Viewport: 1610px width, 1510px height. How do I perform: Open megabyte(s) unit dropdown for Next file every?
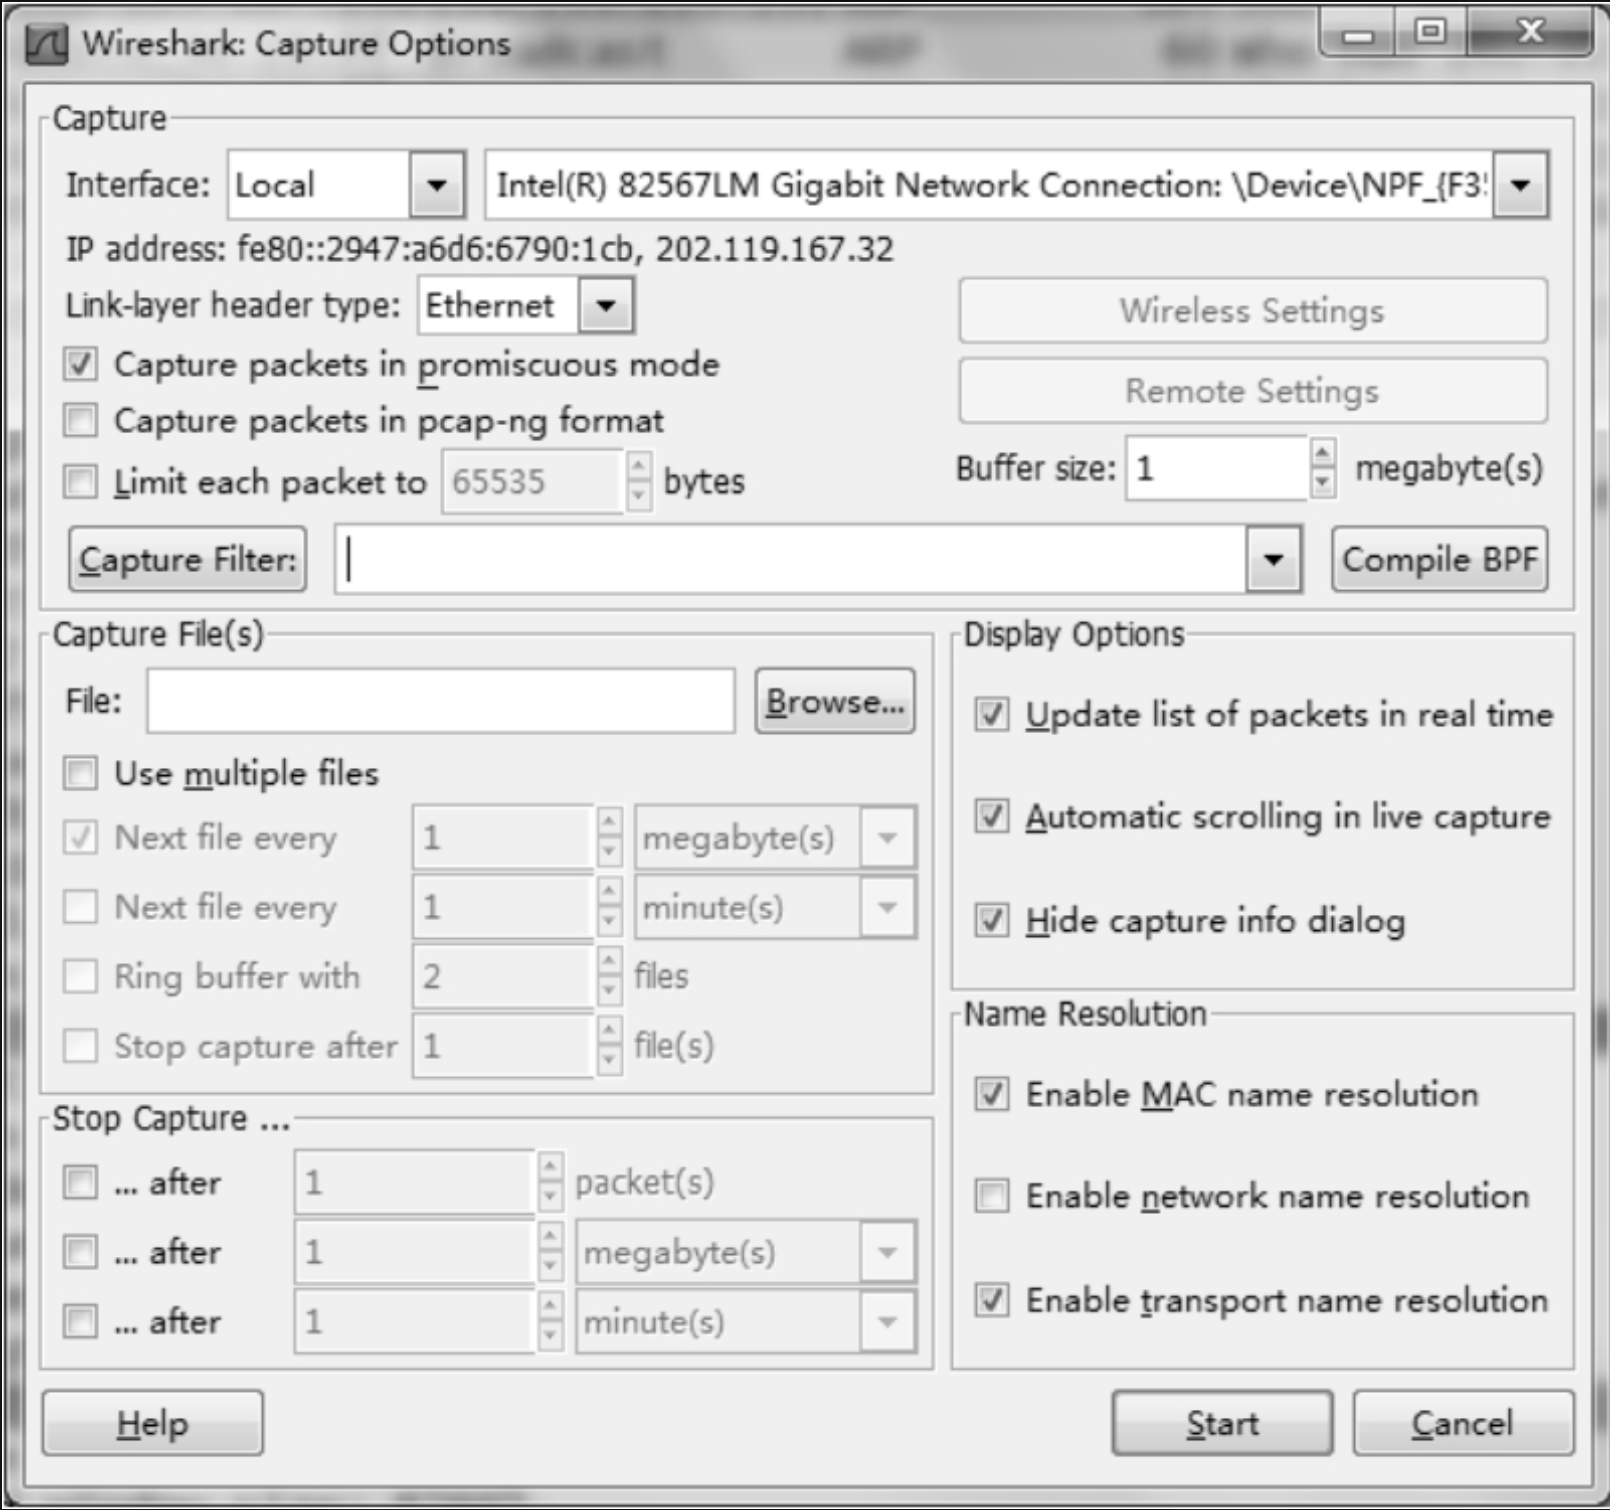(887, 838)
